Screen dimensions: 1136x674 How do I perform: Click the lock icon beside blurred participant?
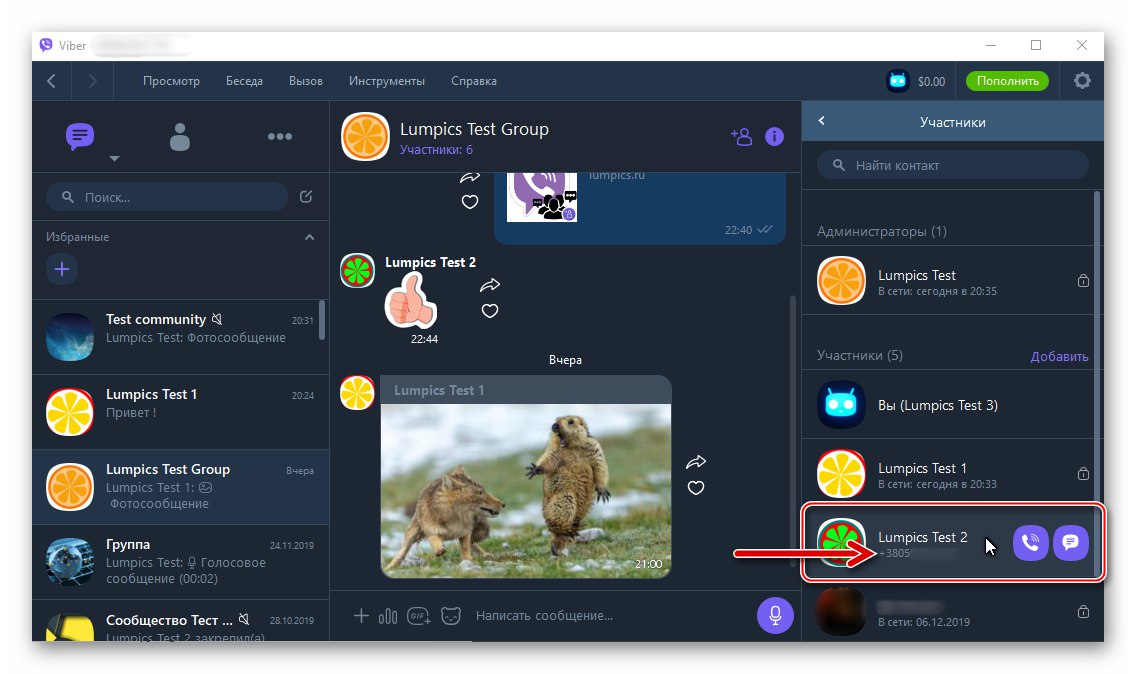tap(1083, 612)
